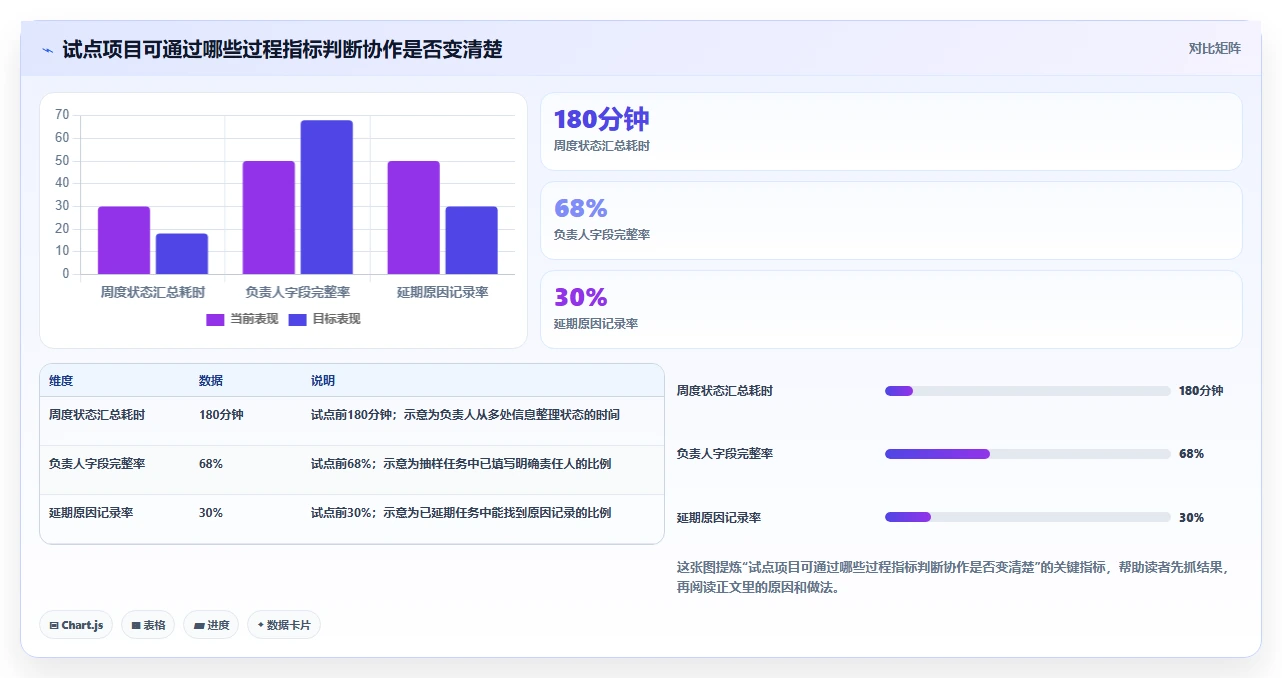The height and width of the screenshot is (678, 1282).
Task: Select table cell 负责人字段完整率
Action: 97,464
